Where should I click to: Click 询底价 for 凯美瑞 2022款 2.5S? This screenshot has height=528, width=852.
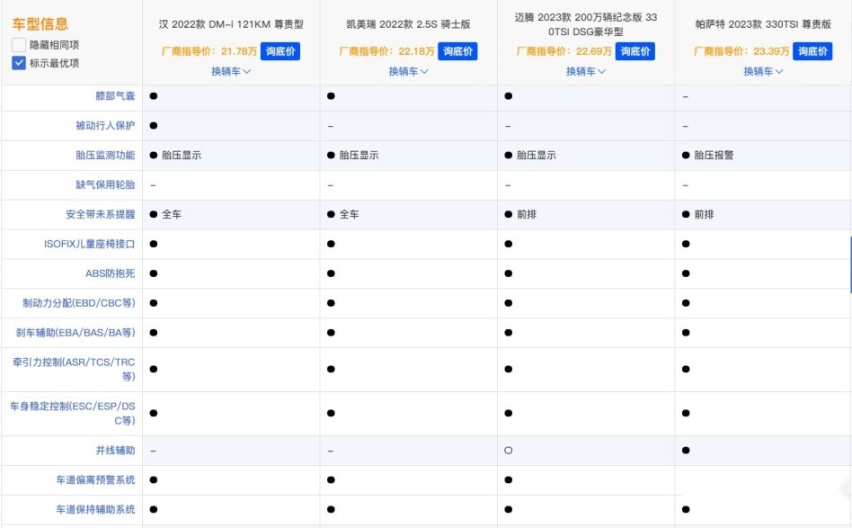click(458, 51)
